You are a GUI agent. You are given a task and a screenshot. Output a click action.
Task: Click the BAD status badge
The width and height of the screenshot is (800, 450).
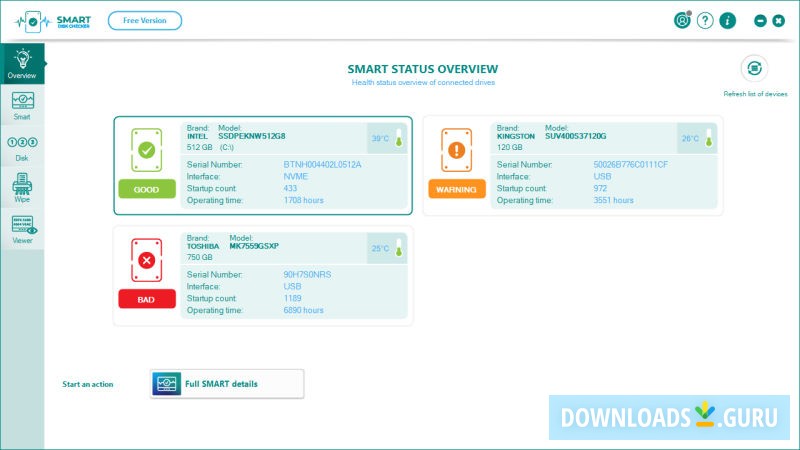[x=147, y=299]
